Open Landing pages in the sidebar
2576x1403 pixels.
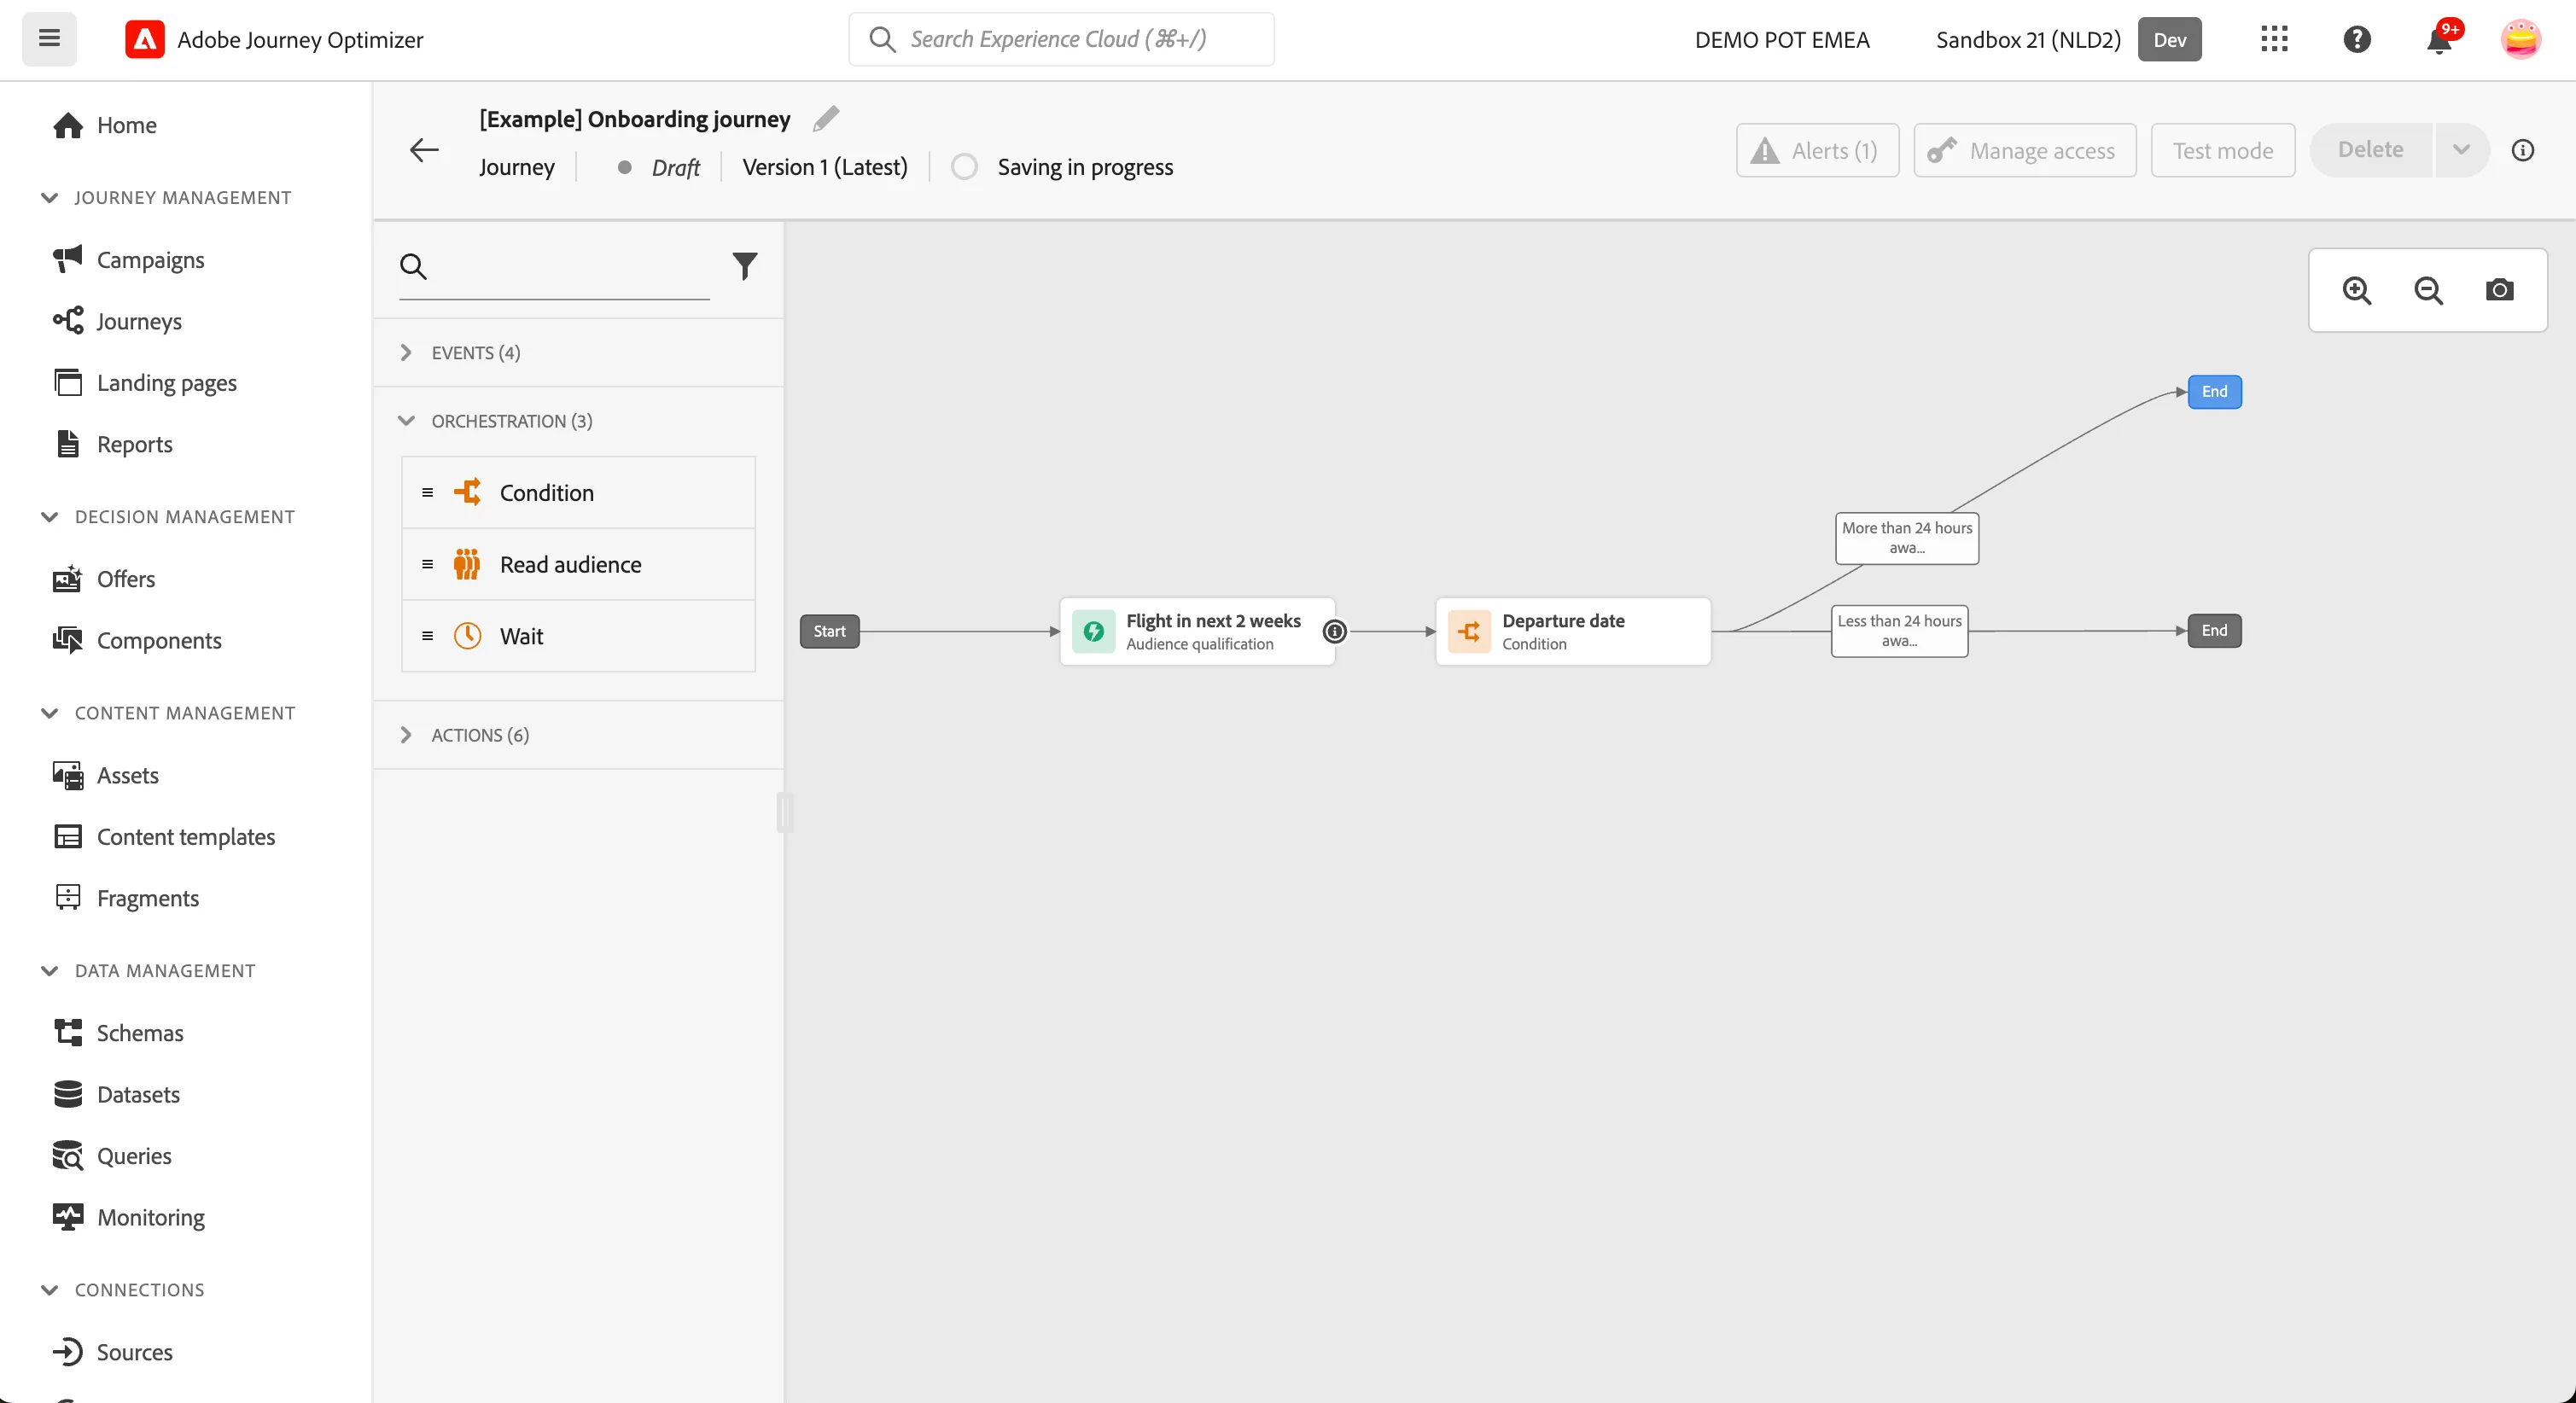click(166, 383)
